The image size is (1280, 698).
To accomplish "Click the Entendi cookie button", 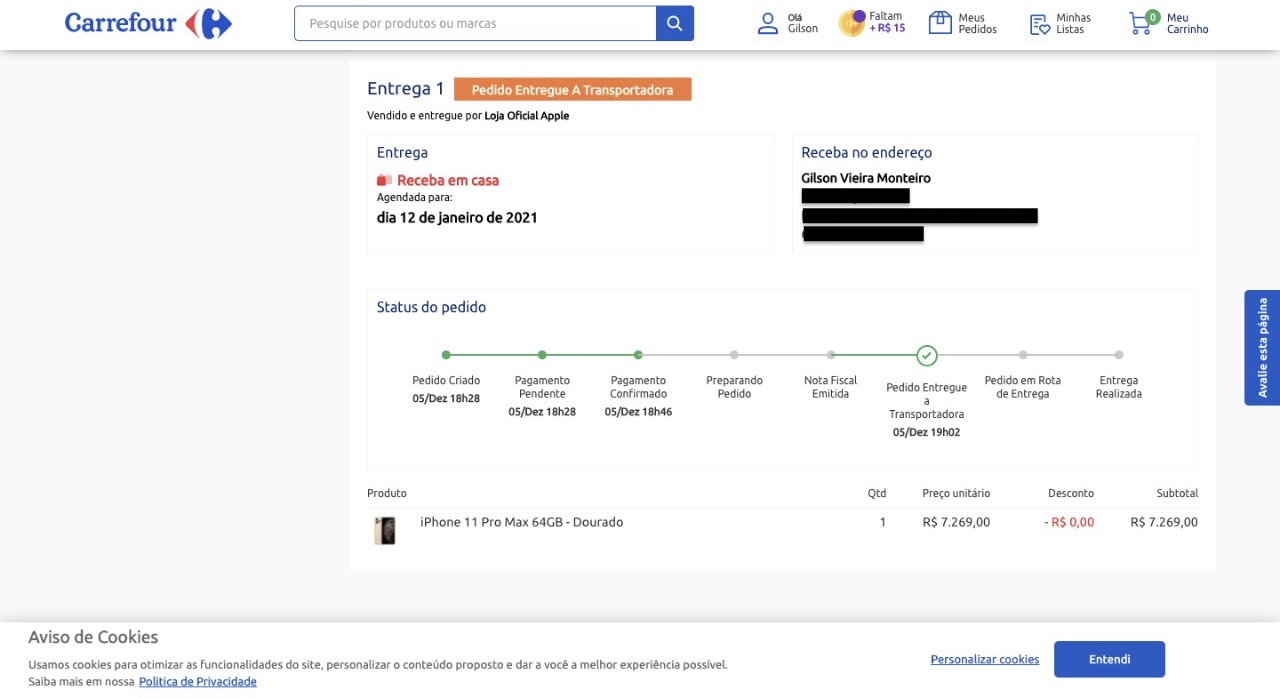I will click(x=1109, y=659).
